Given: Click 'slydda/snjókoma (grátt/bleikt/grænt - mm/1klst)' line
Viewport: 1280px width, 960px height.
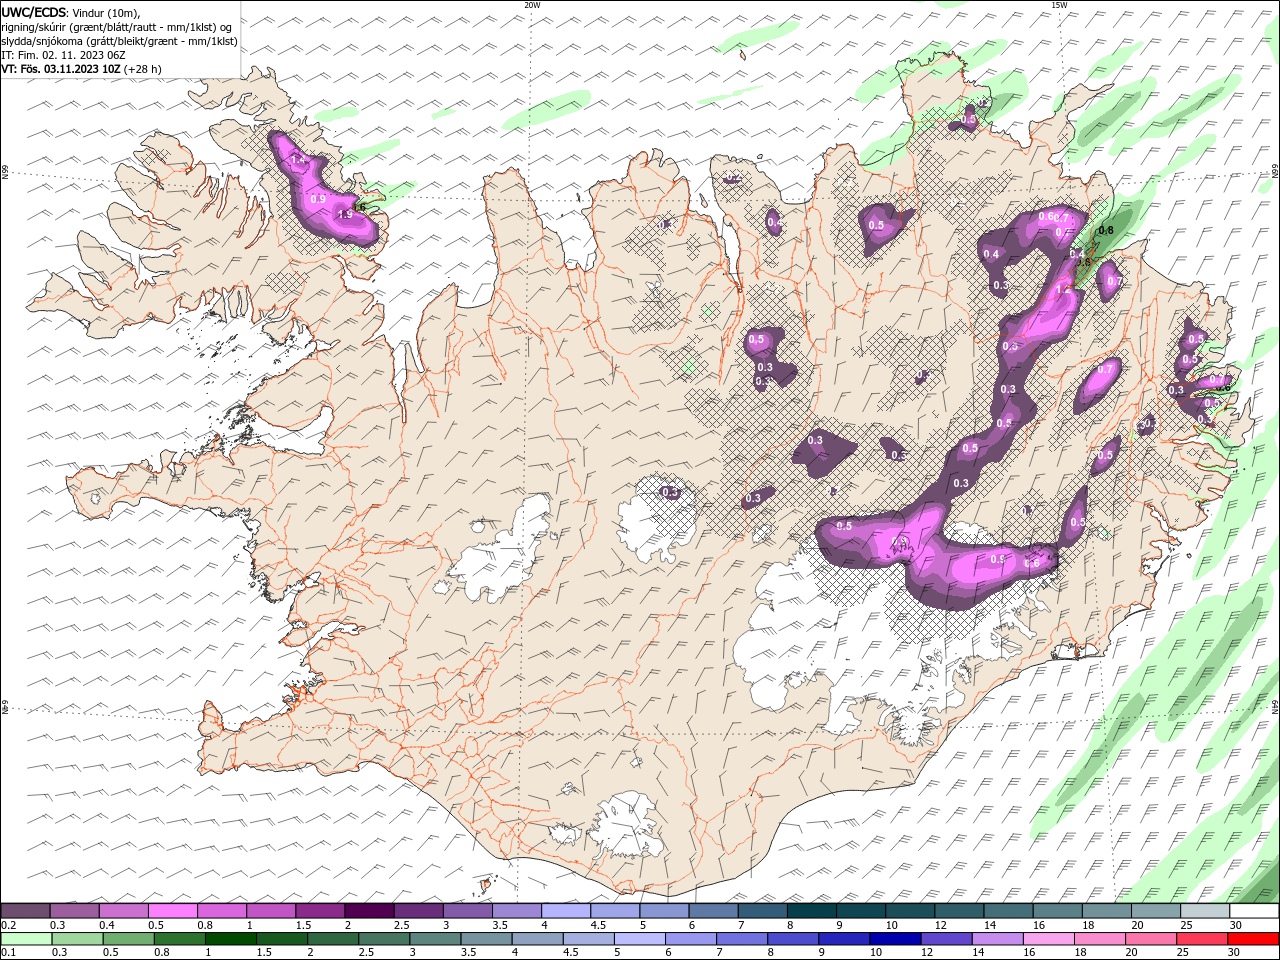Looking at the screenshot, I should click(119, 41).
